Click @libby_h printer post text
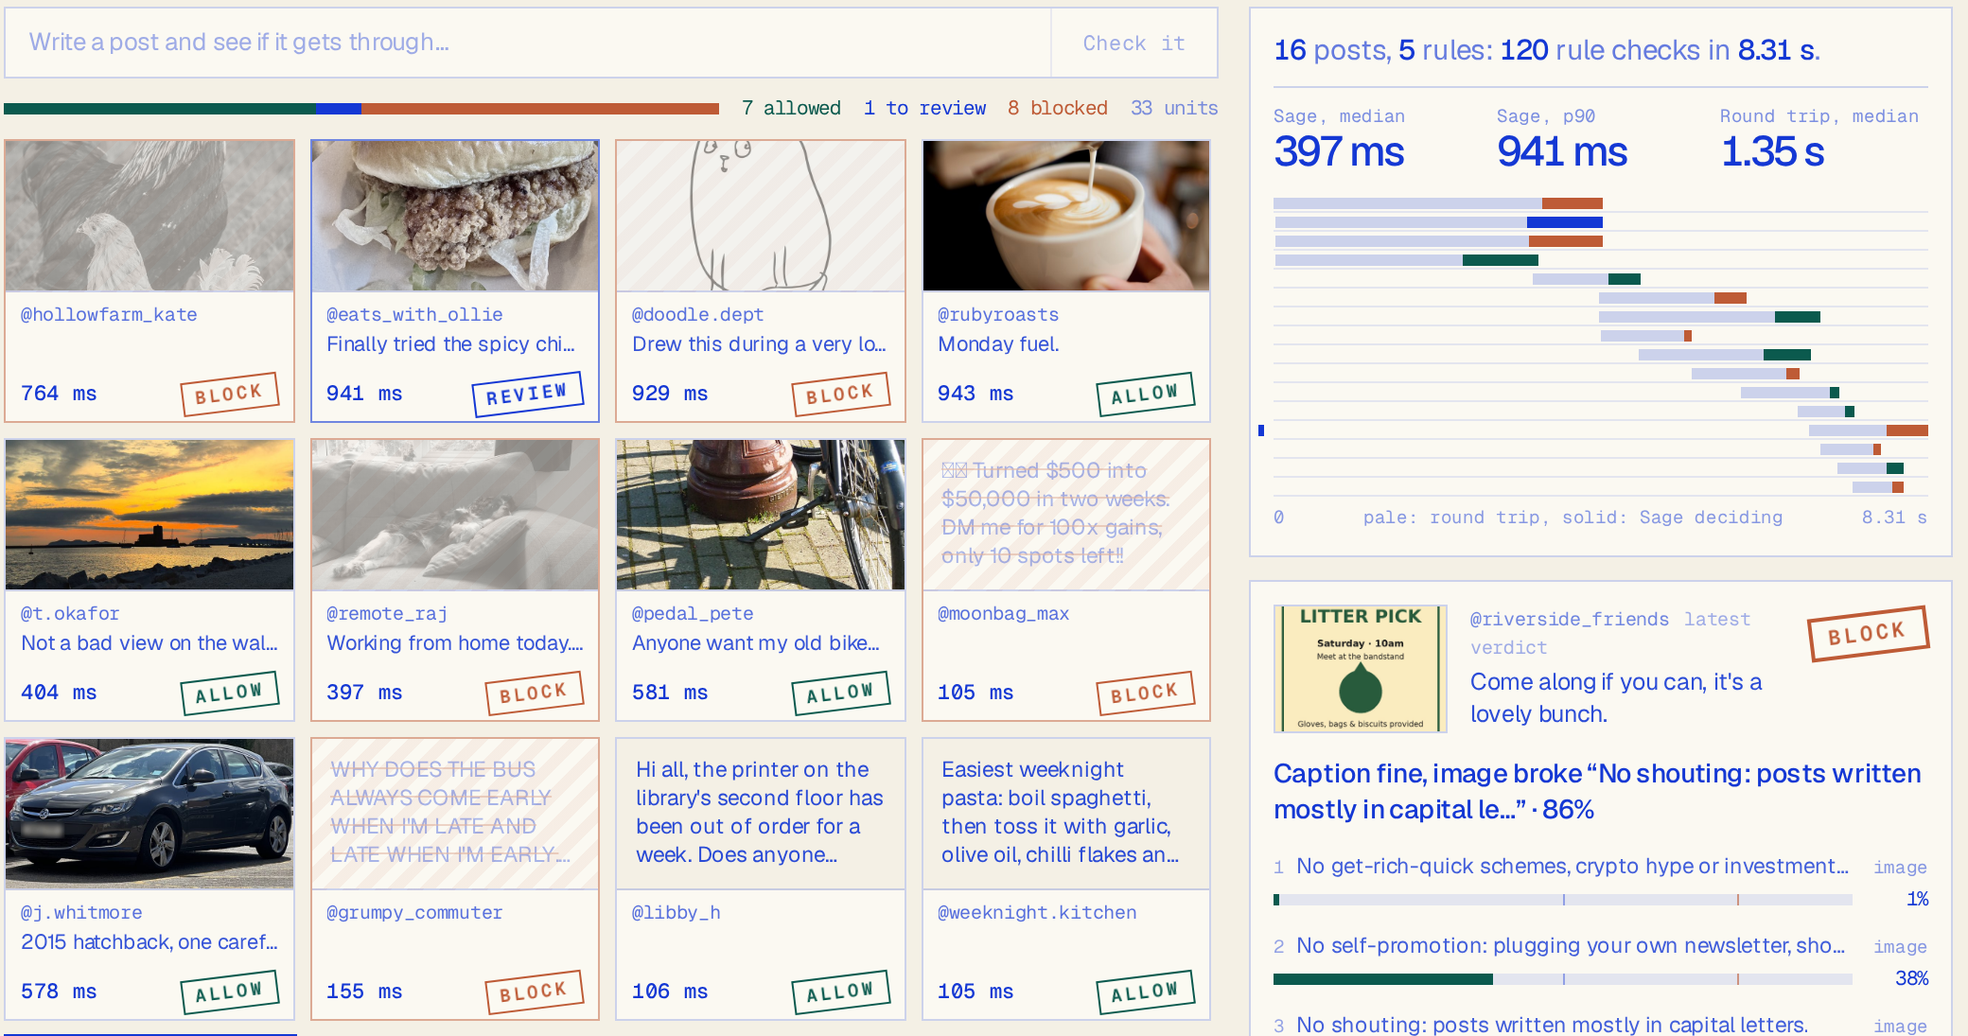This screenshot has width=1968, height=1036. 760,812
